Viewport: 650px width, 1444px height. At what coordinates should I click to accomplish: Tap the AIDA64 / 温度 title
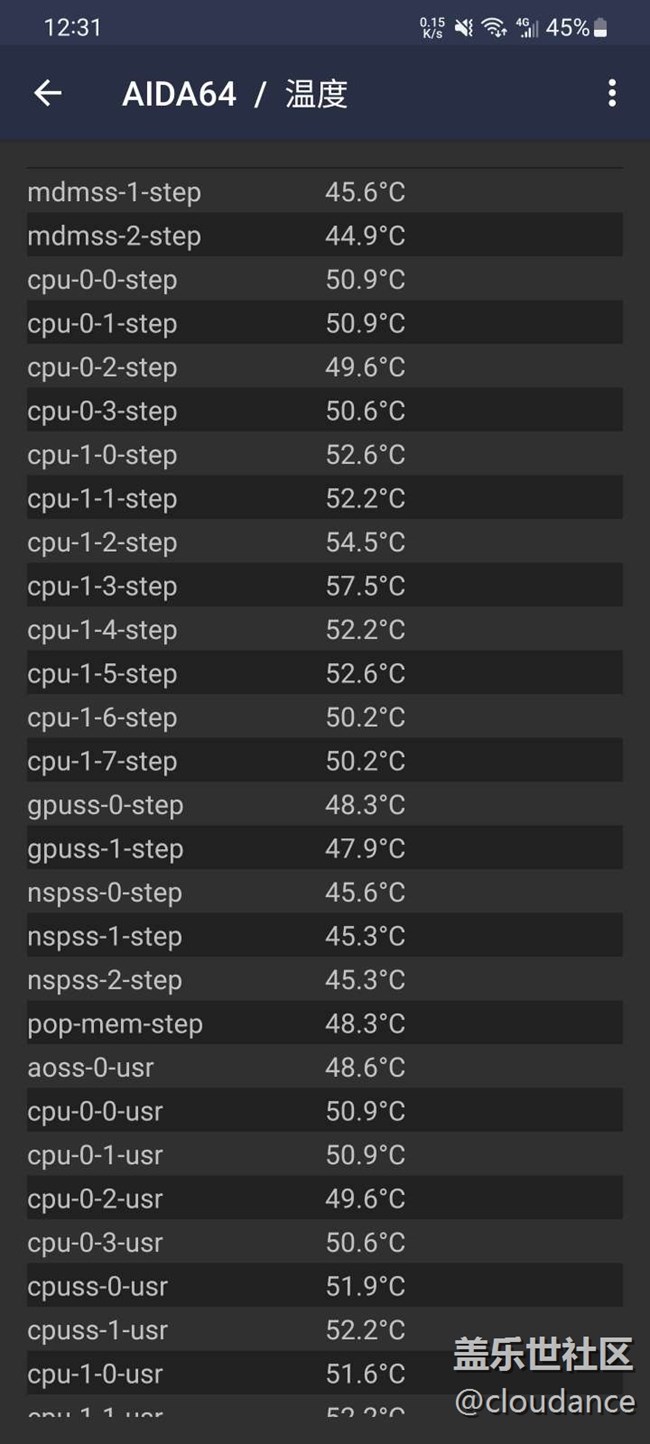pos(235,94)
